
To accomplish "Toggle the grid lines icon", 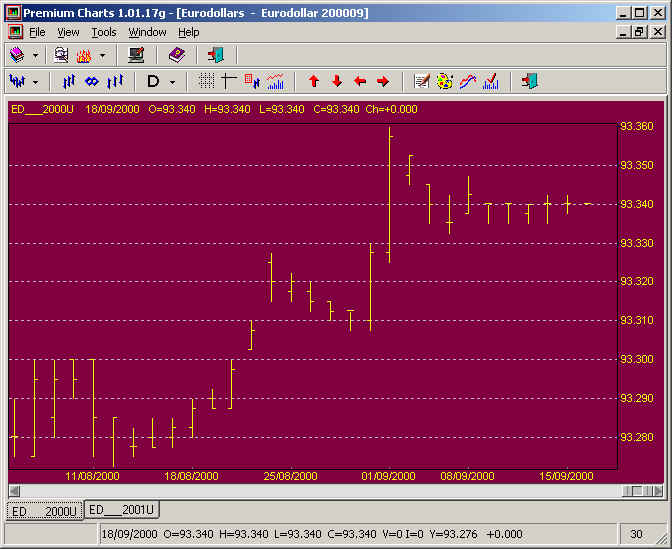I will [206, 81].
